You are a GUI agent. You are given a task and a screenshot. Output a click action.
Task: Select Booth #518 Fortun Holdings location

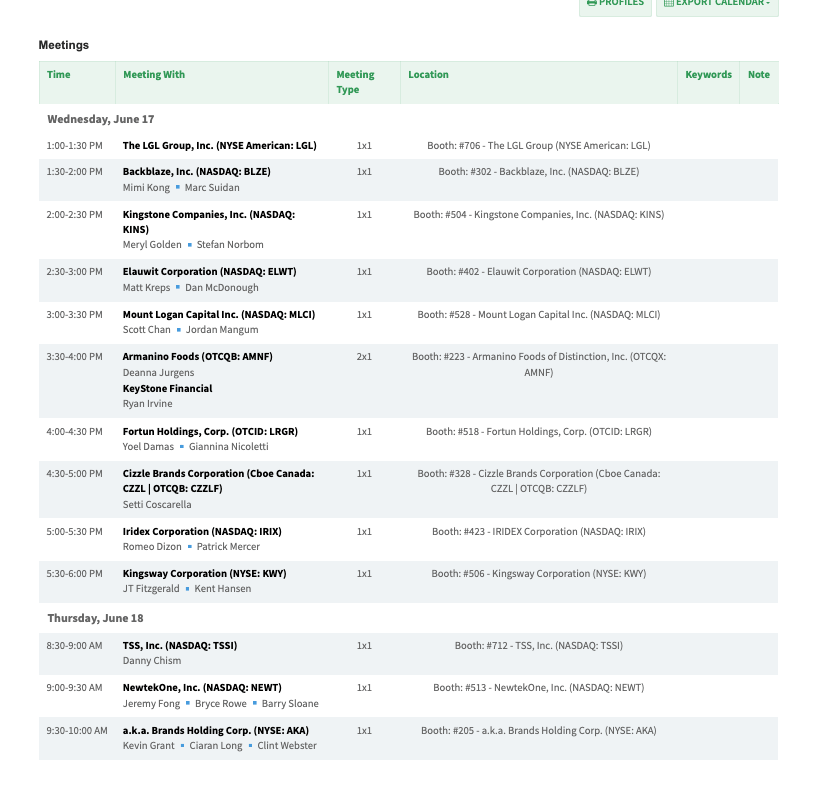click(538, 432)
